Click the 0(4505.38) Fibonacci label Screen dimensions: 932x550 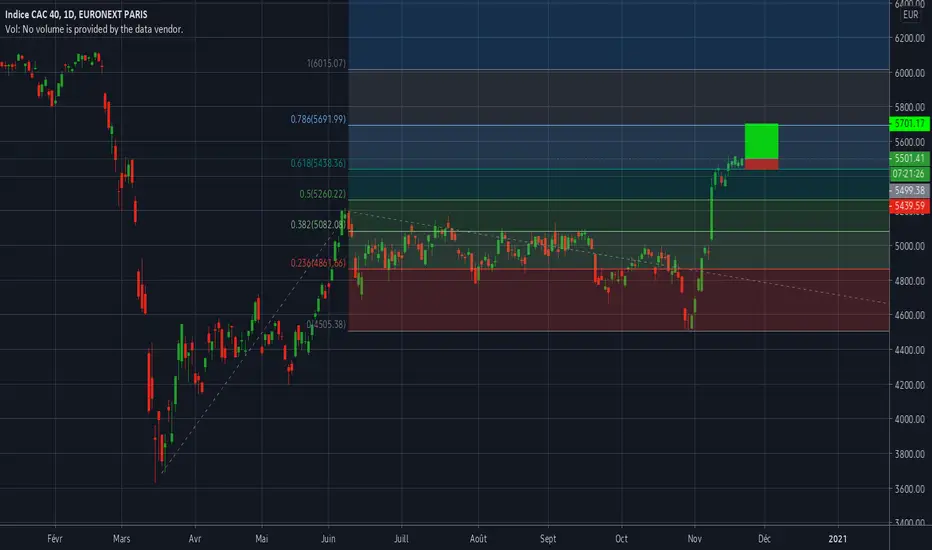[x=326, y=324]
